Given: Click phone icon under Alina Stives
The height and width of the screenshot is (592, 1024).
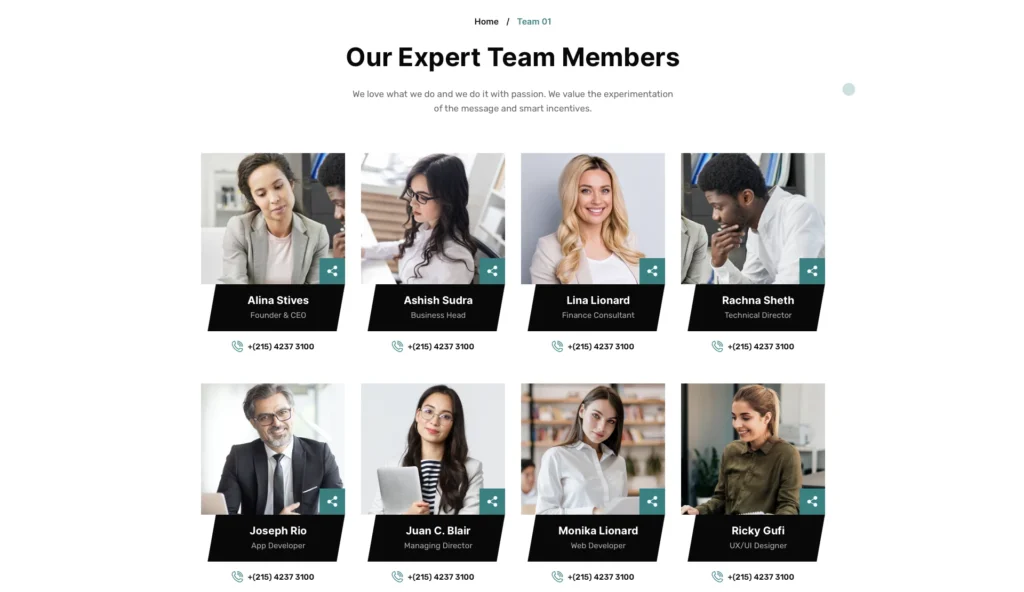Looking at the screenshot, I should [237, 346].
